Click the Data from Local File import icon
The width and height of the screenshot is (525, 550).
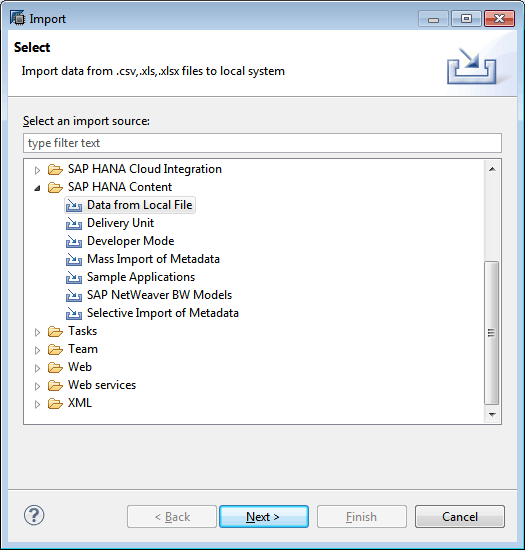74,205
